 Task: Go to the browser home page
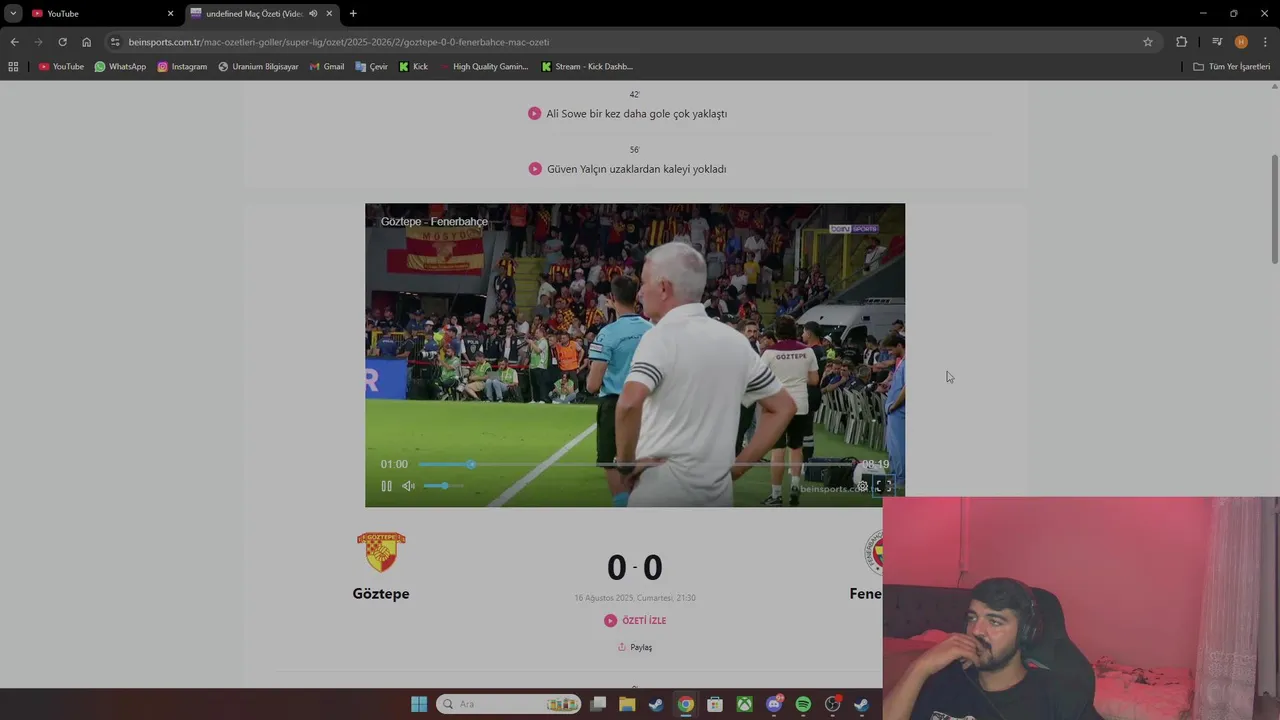click(x=86, y=42)
